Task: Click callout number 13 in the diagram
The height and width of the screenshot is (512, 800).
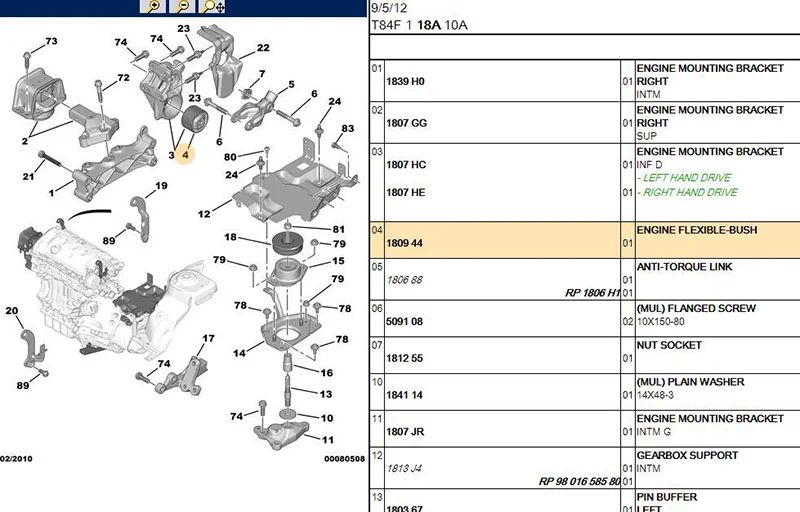Action: pos(326,394)
